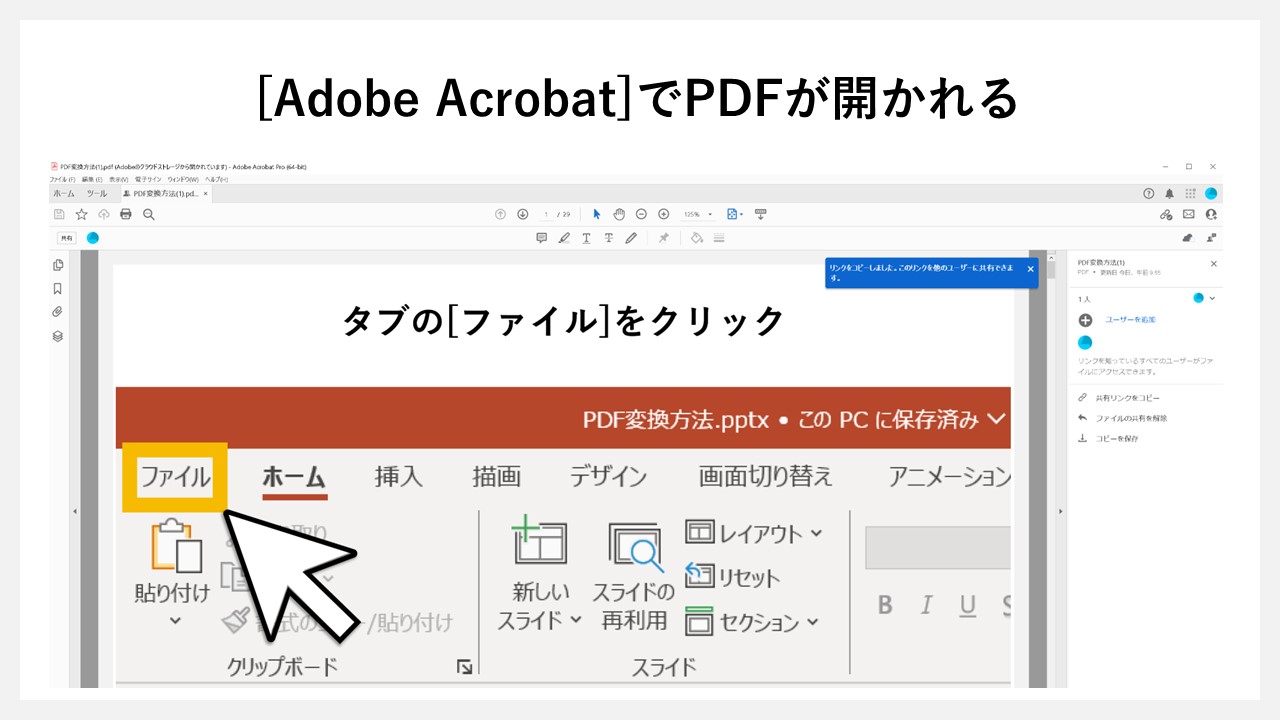This screenshot has width=1280, height=720.
Task: Select the Hand tool
Action: click(620, 214)
